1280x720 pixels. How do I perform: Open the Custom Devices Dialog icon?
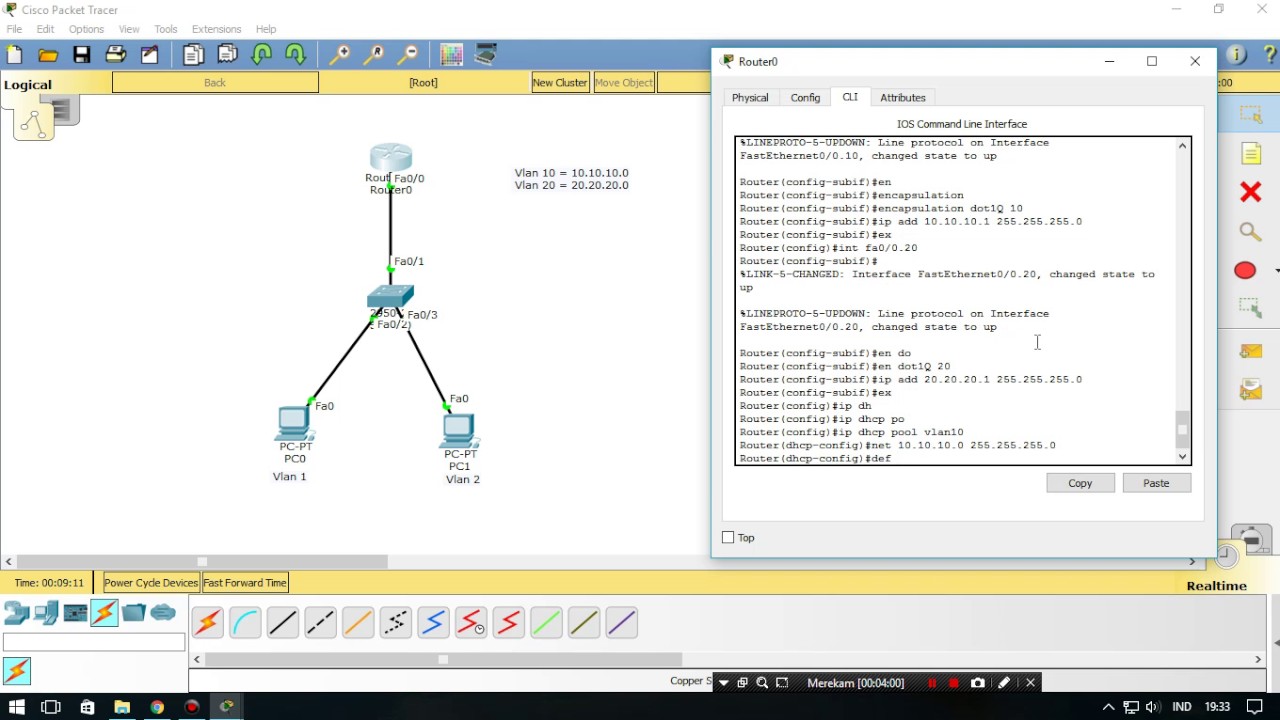click(x=486, y=55)
